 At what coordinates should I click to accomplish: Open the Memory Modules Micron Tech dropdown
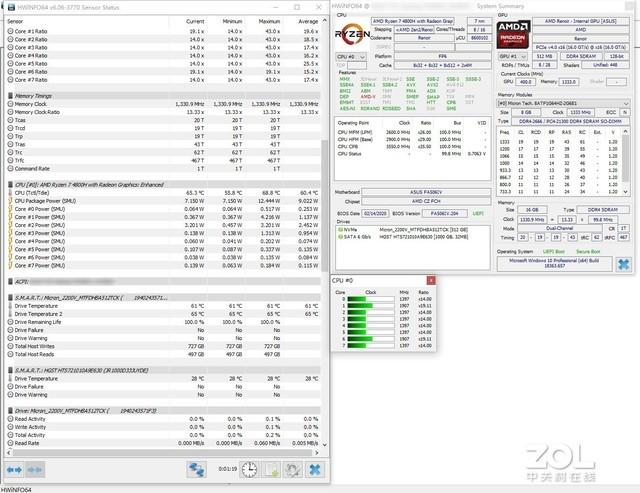563,103
